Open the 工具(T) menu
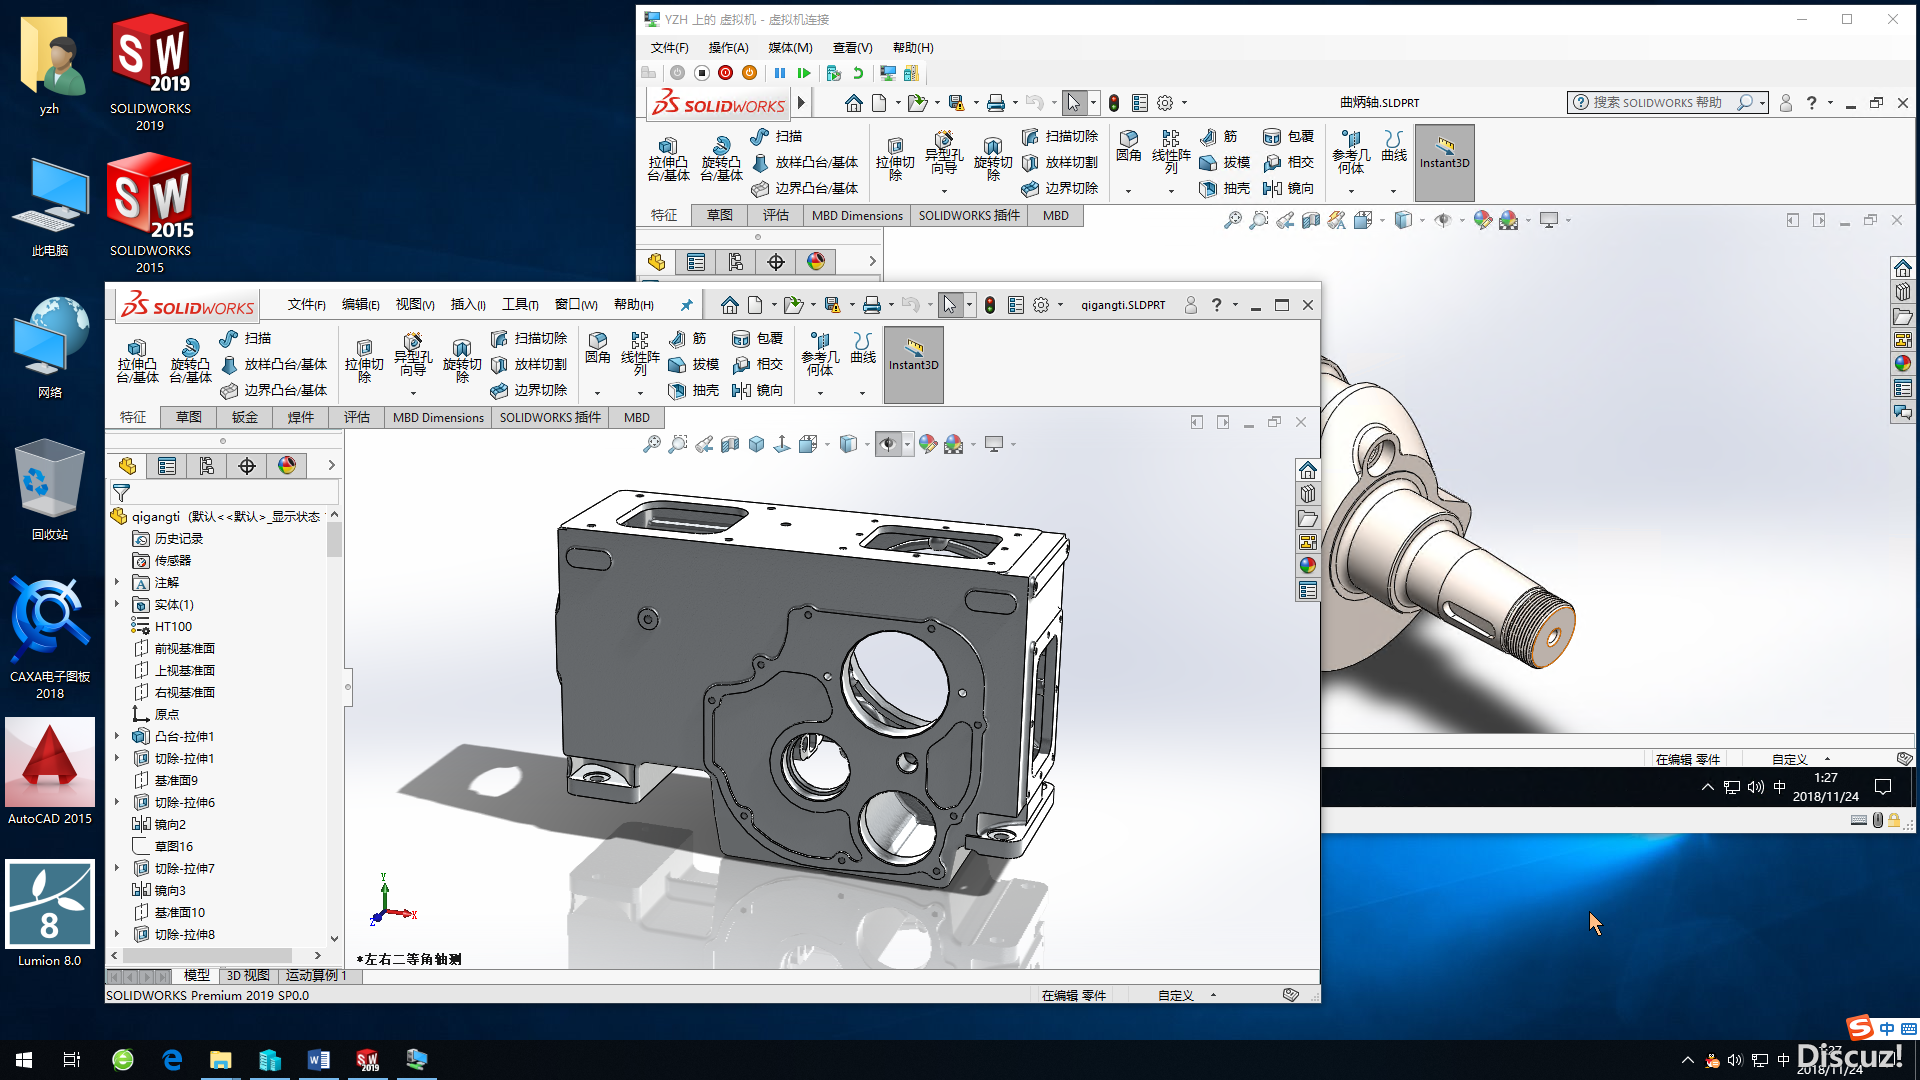The height and width of the screenshot is (1080, 1920). tap(519, 305)
